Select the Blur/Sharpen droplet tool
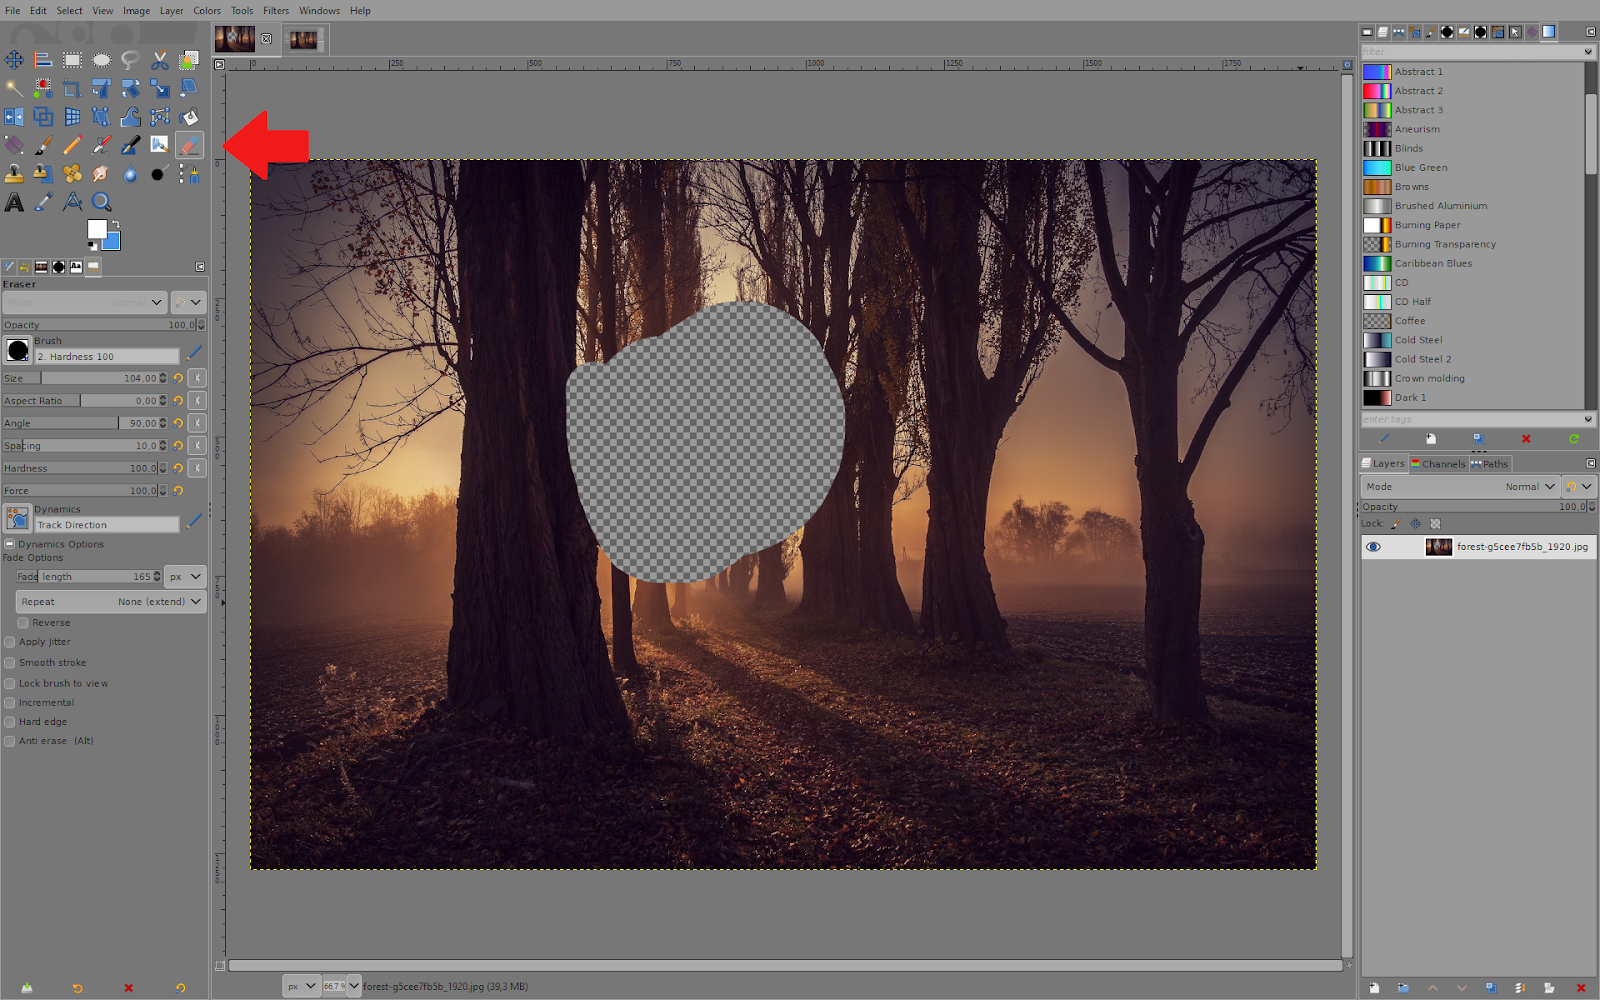The image size is (1600, 1000). coord(130,174)
